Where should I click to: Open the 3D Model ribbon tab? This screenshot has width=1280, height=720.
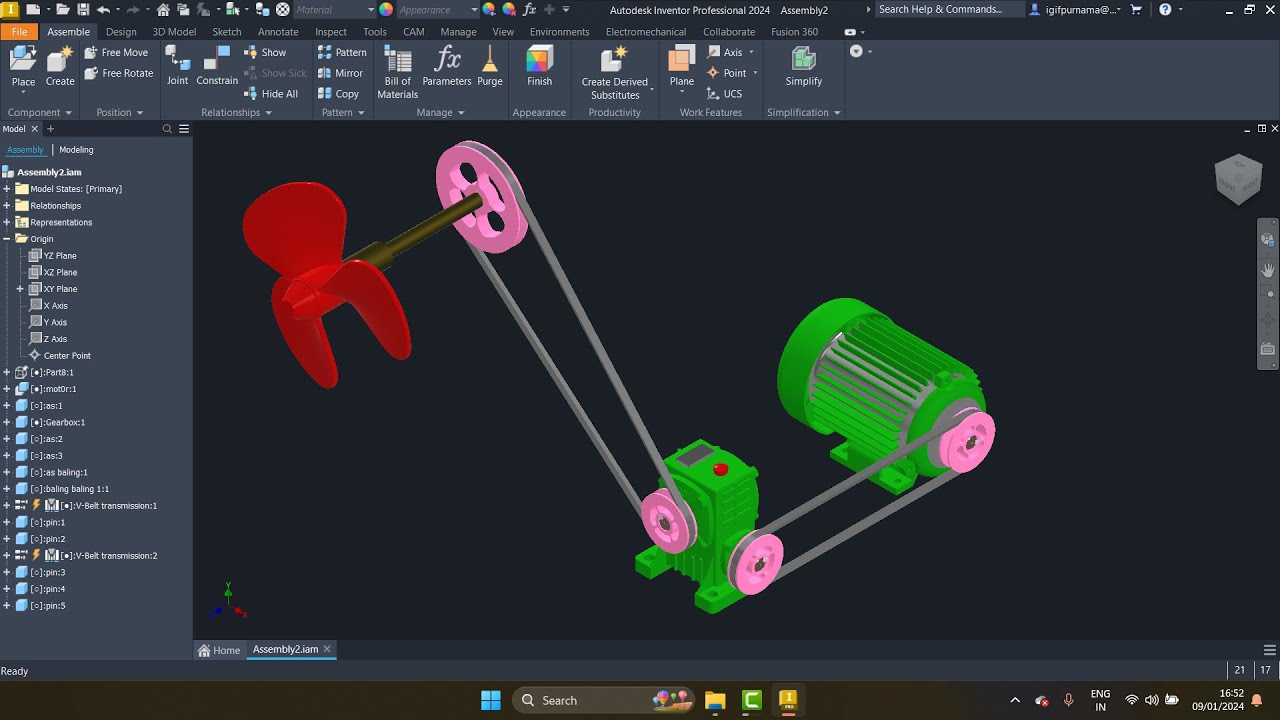point(174,31)
